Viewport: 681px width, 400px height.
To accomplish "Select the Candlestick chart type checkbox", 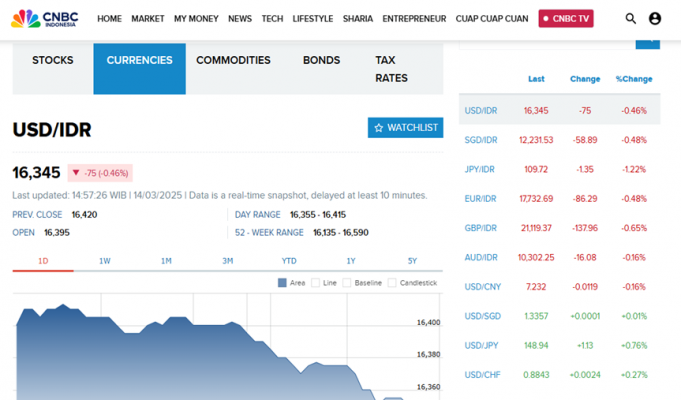I will [393, 283].
